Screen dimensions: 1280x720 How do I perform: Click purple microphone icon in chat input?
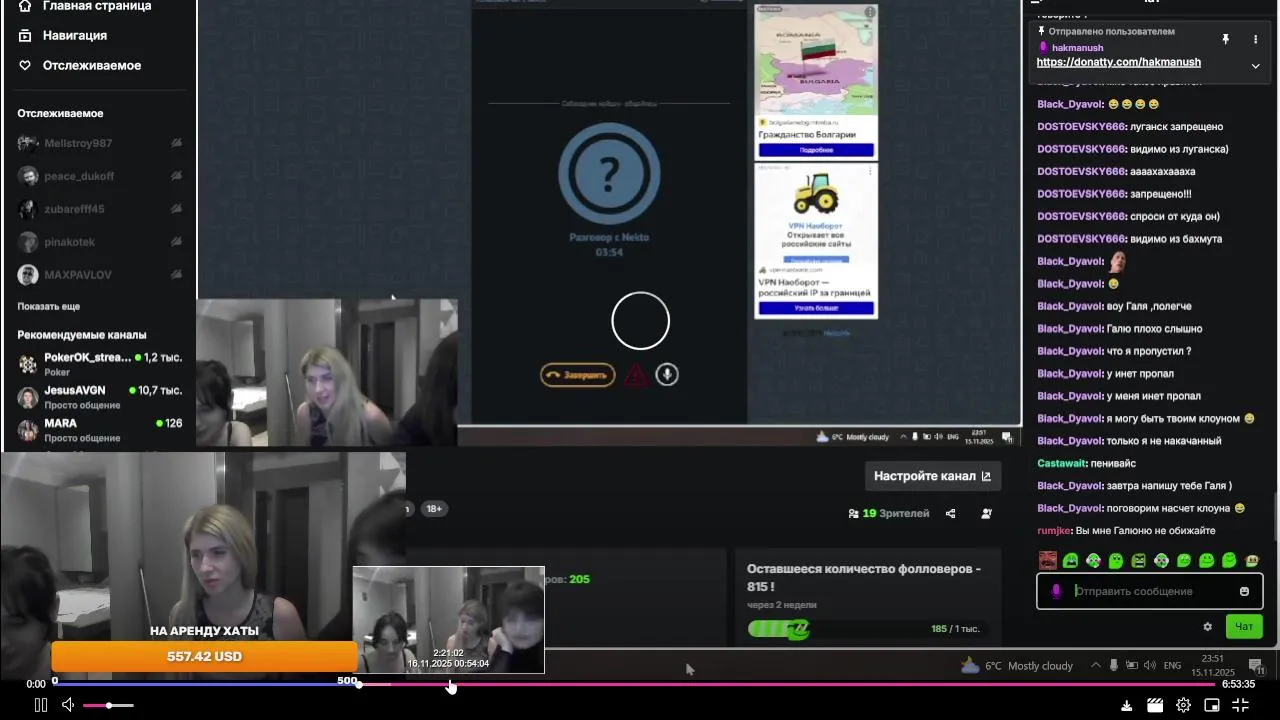pos(1056,591)
